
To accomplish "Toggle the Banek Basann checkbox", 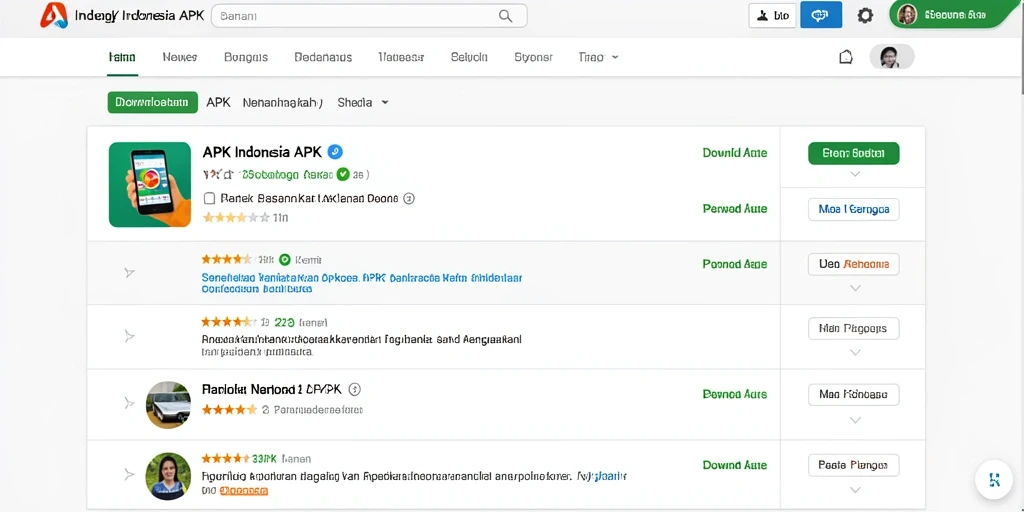I will (210, 198).
